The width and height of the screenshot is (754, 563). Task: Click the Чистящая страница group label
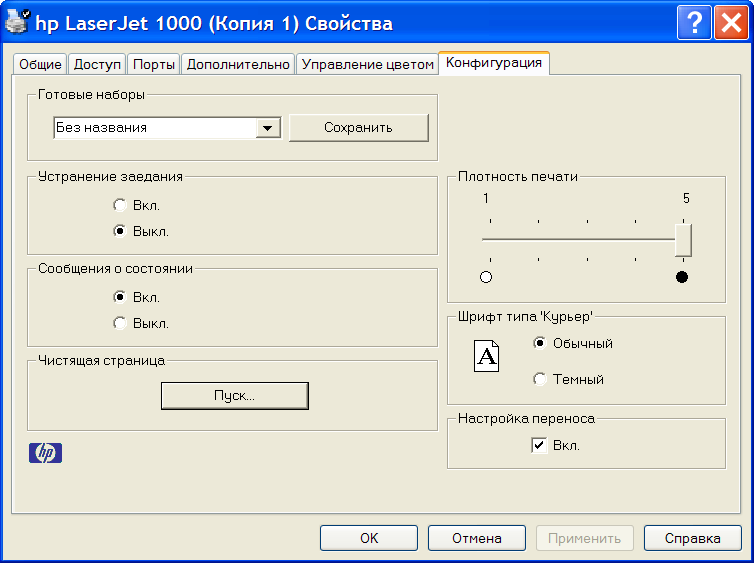[101, 361]
